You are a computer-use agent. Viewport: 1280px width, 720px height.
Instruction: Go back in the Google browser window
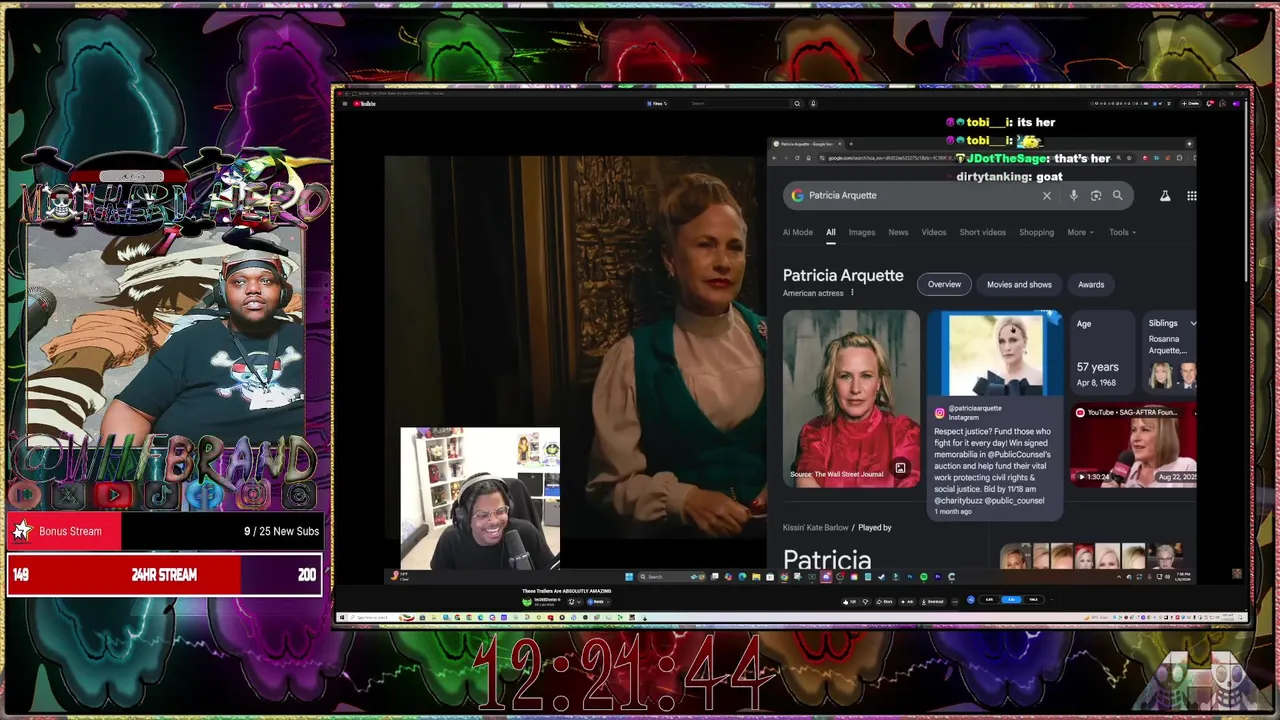tap(775, 158)
